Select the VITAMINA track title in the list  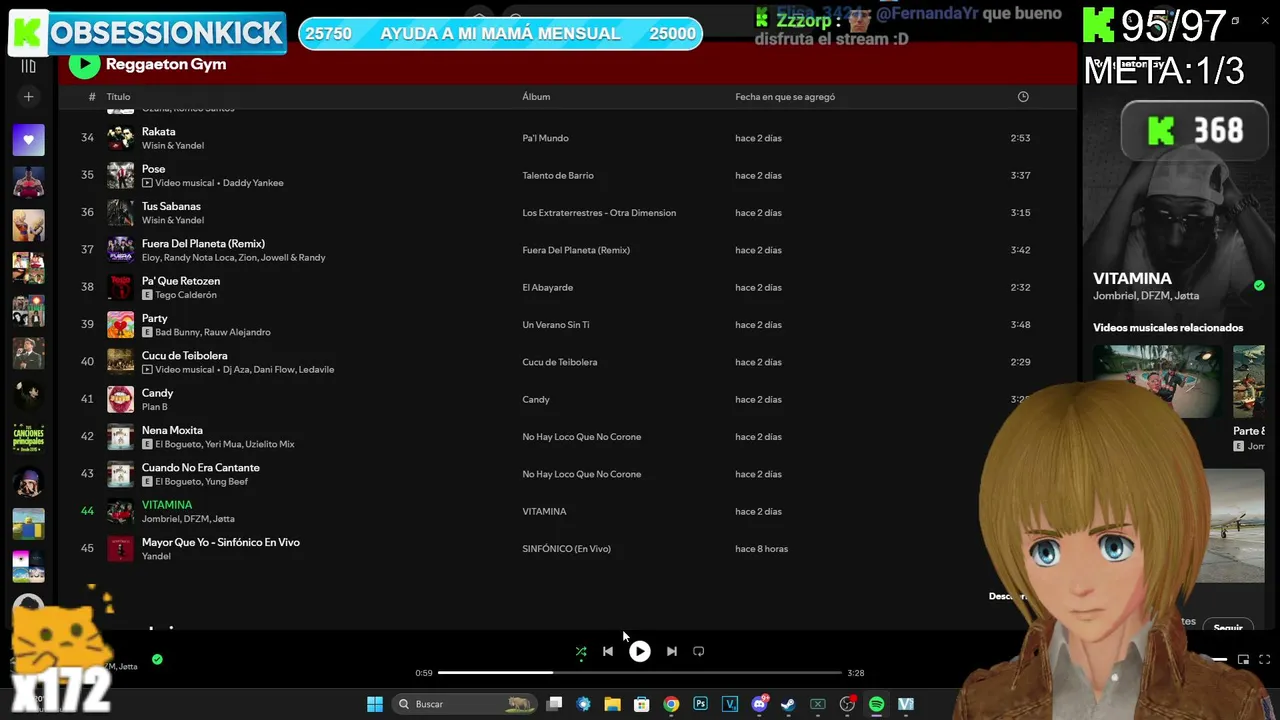pos(167,505)
